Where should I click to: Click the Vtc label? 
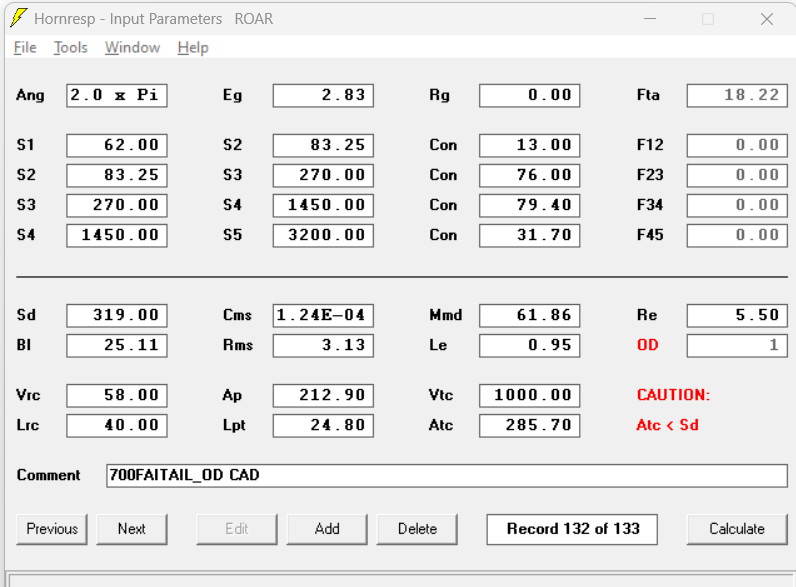pos(441,395)
